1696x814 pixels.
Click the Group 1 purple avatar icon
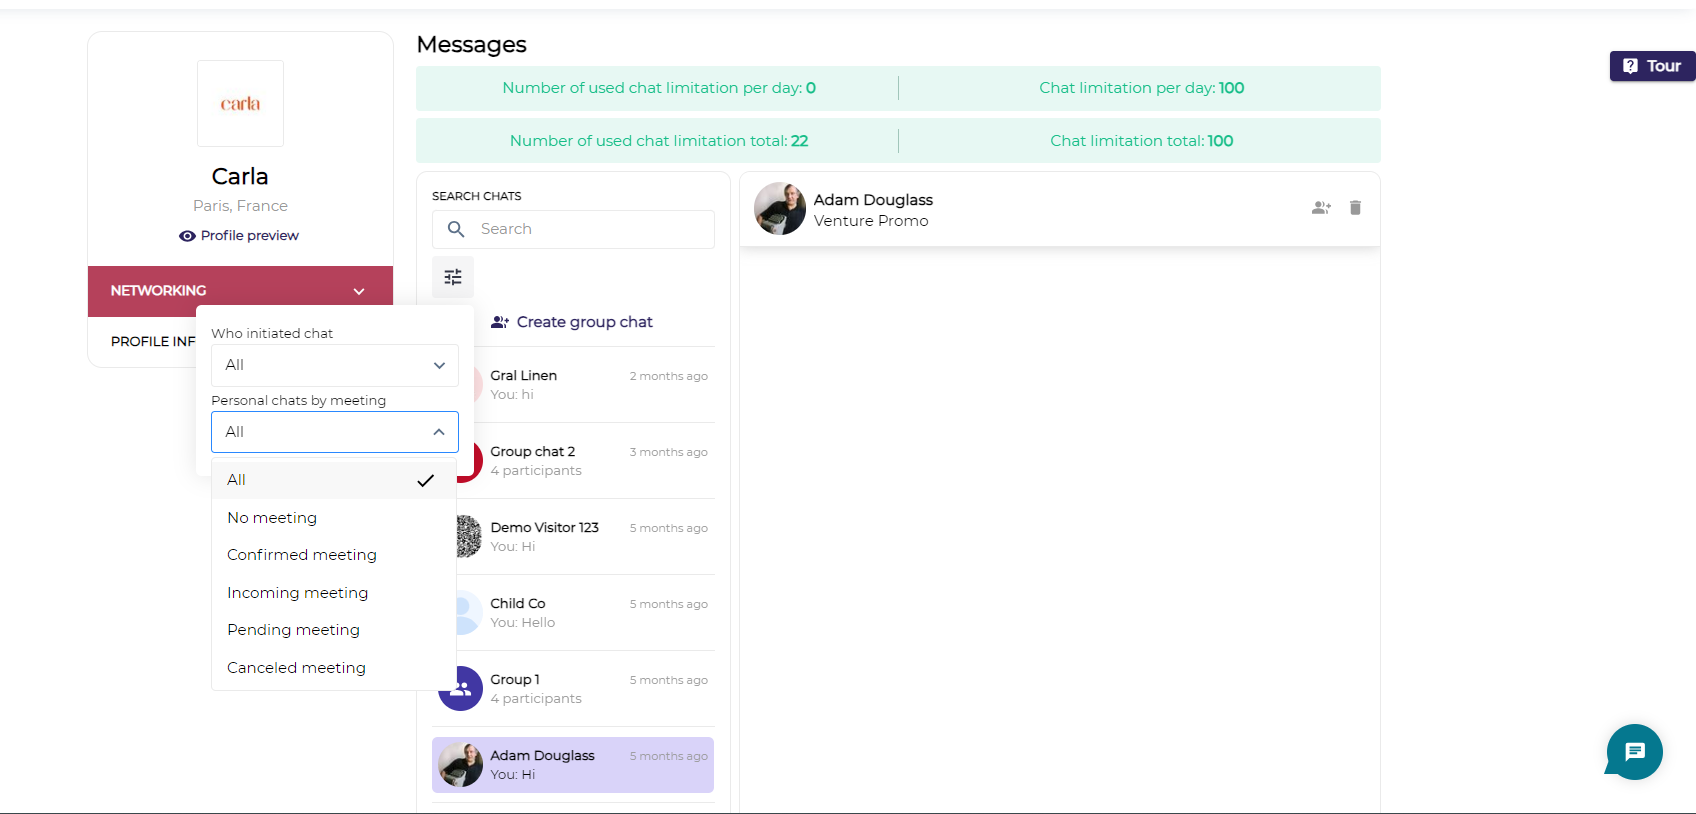point(462,688)
